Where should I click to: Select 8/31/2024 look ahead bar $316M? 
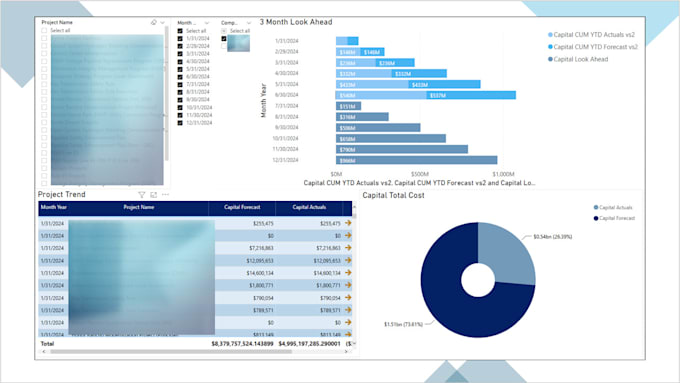pos(362,117)
